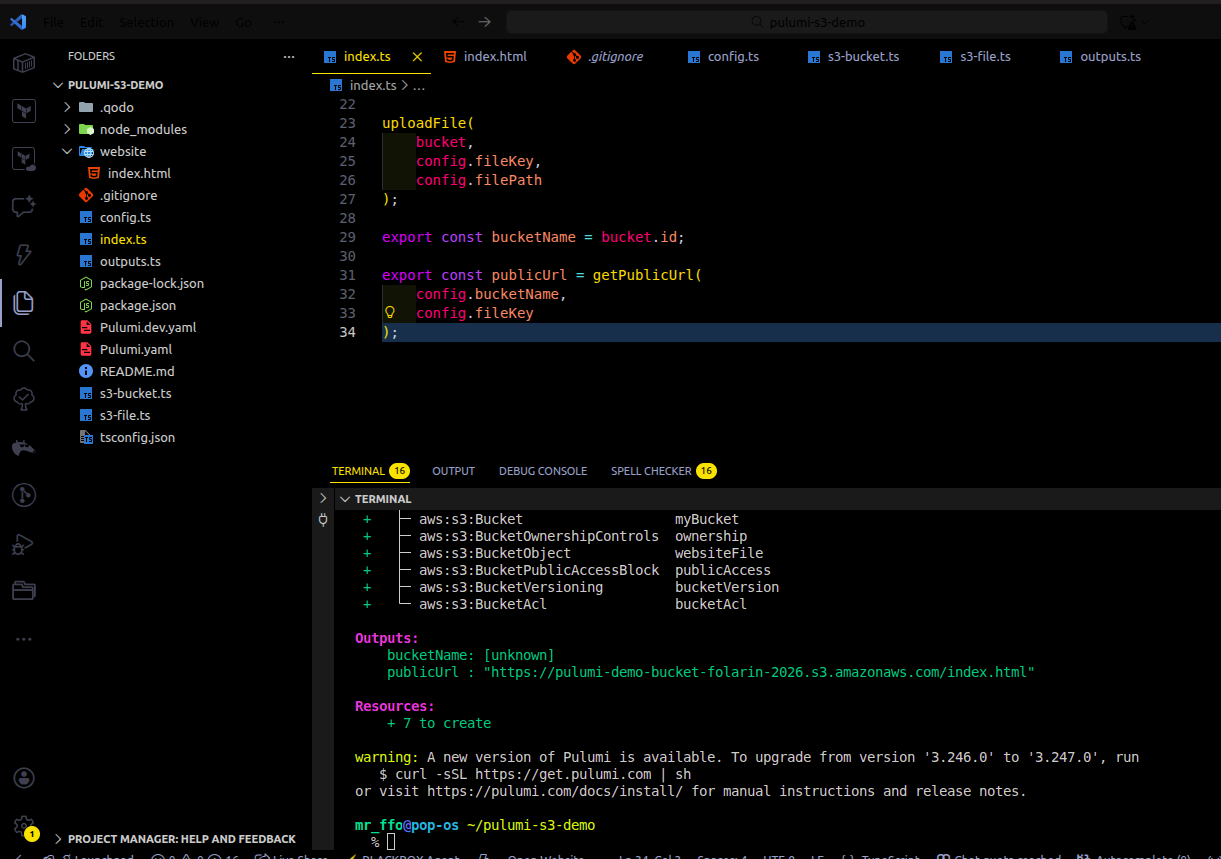
Task: Open the container box icon at activity bar top
Action: (x=24, y=63)
